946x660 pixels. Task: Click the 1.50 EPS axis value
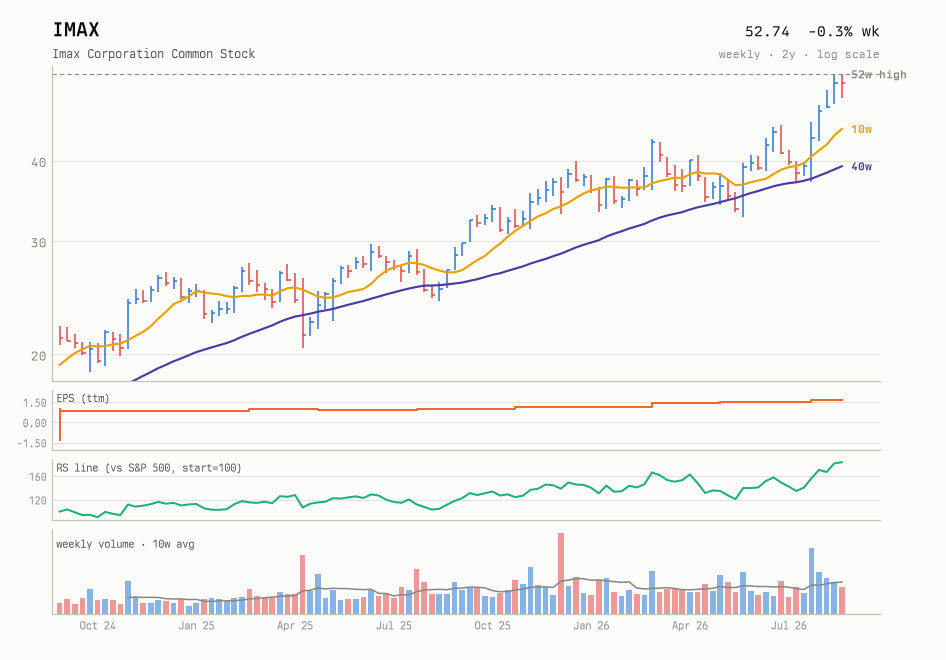tap(34, 403)
